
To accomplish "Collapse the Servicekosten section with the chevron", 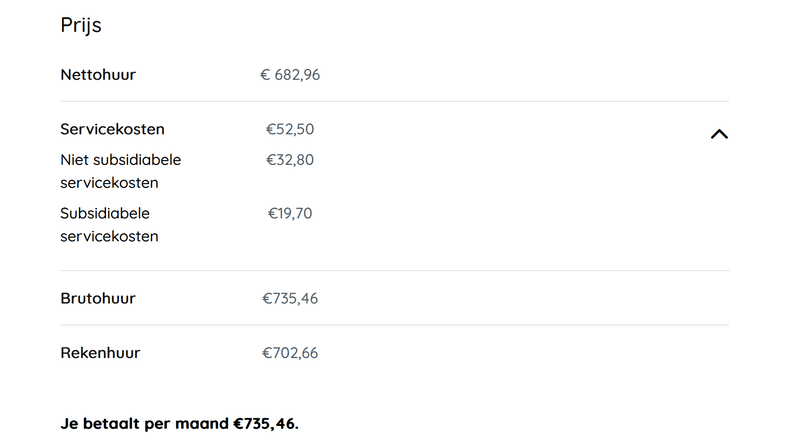I will [x=719, y=134].
